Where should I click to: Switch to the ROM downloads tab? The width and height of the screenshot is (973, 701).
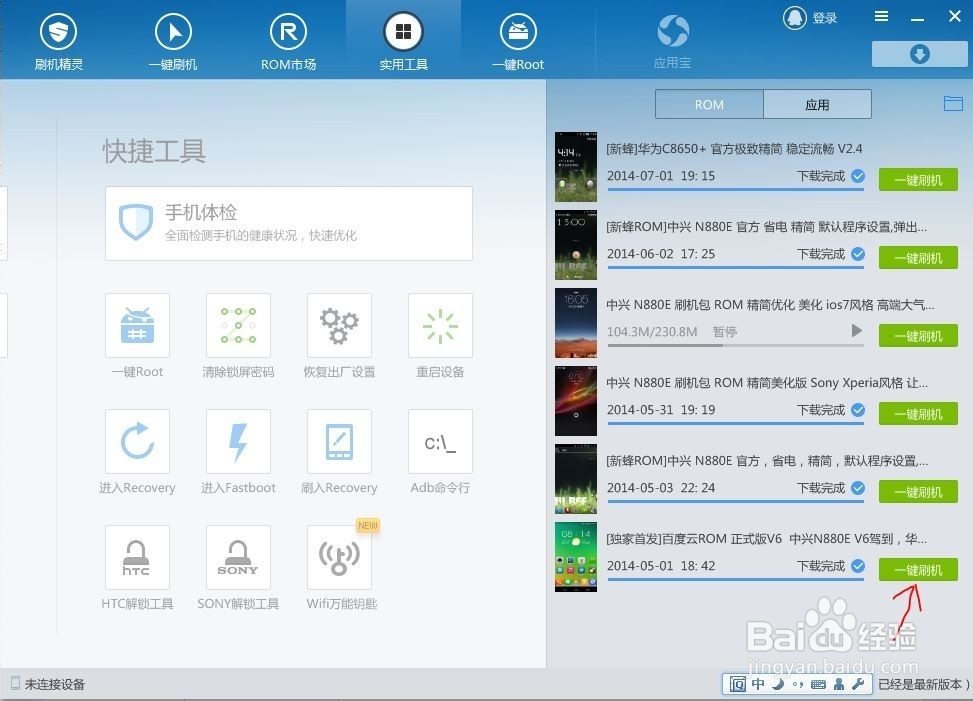click(709, 104)
